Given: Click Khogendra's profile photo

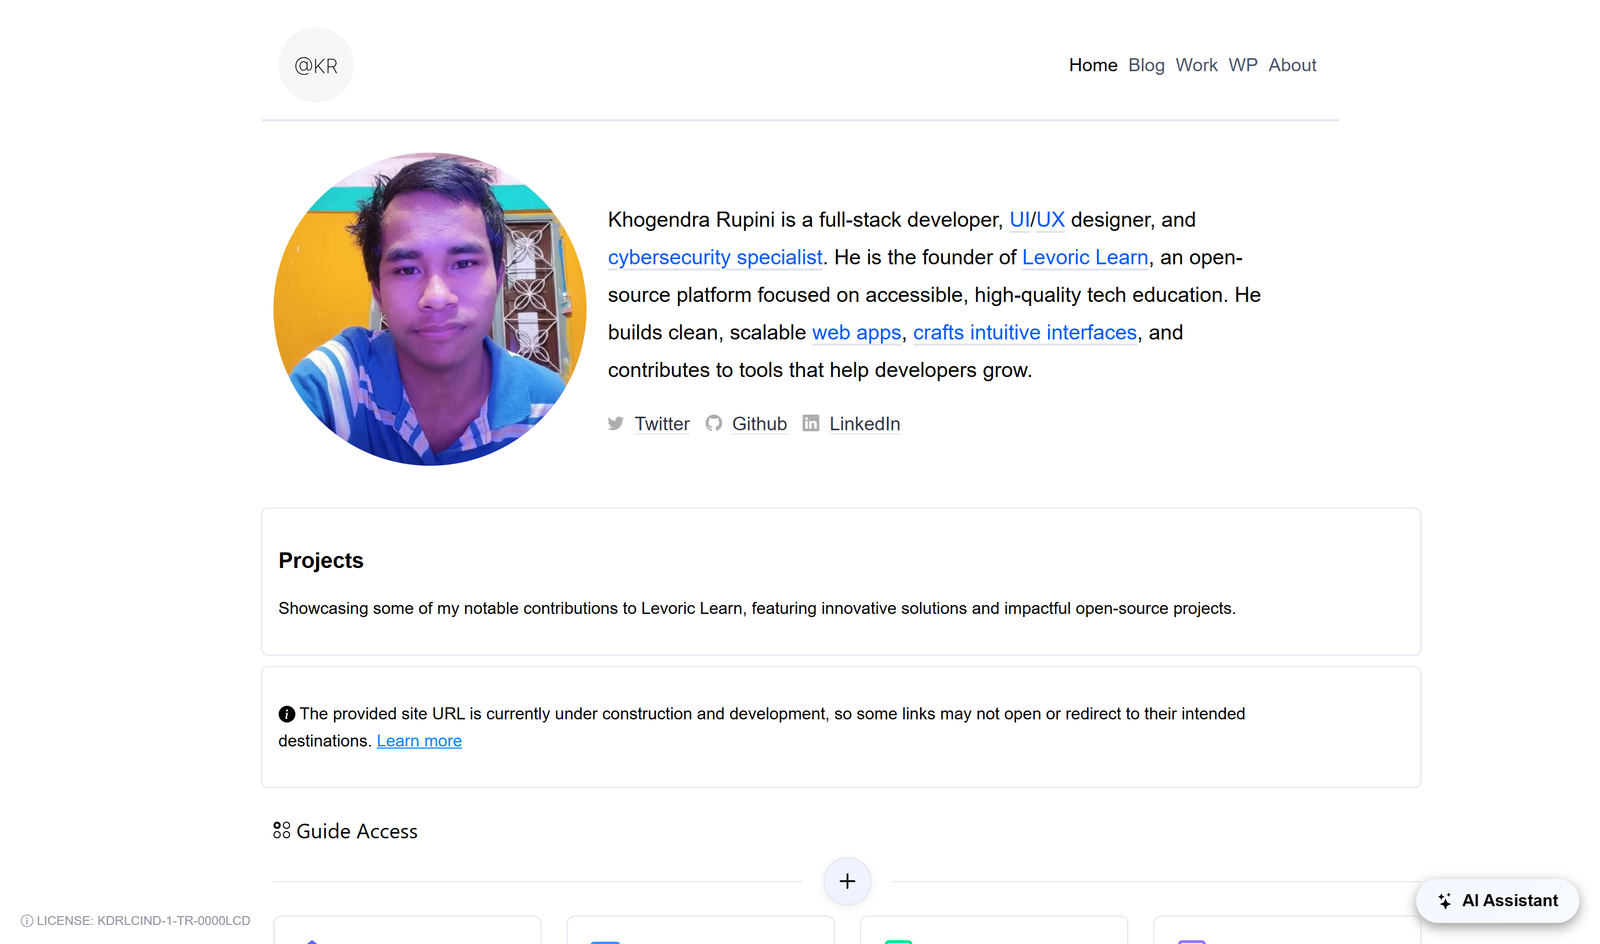Looking at the screenshot, I should [430, 308].
